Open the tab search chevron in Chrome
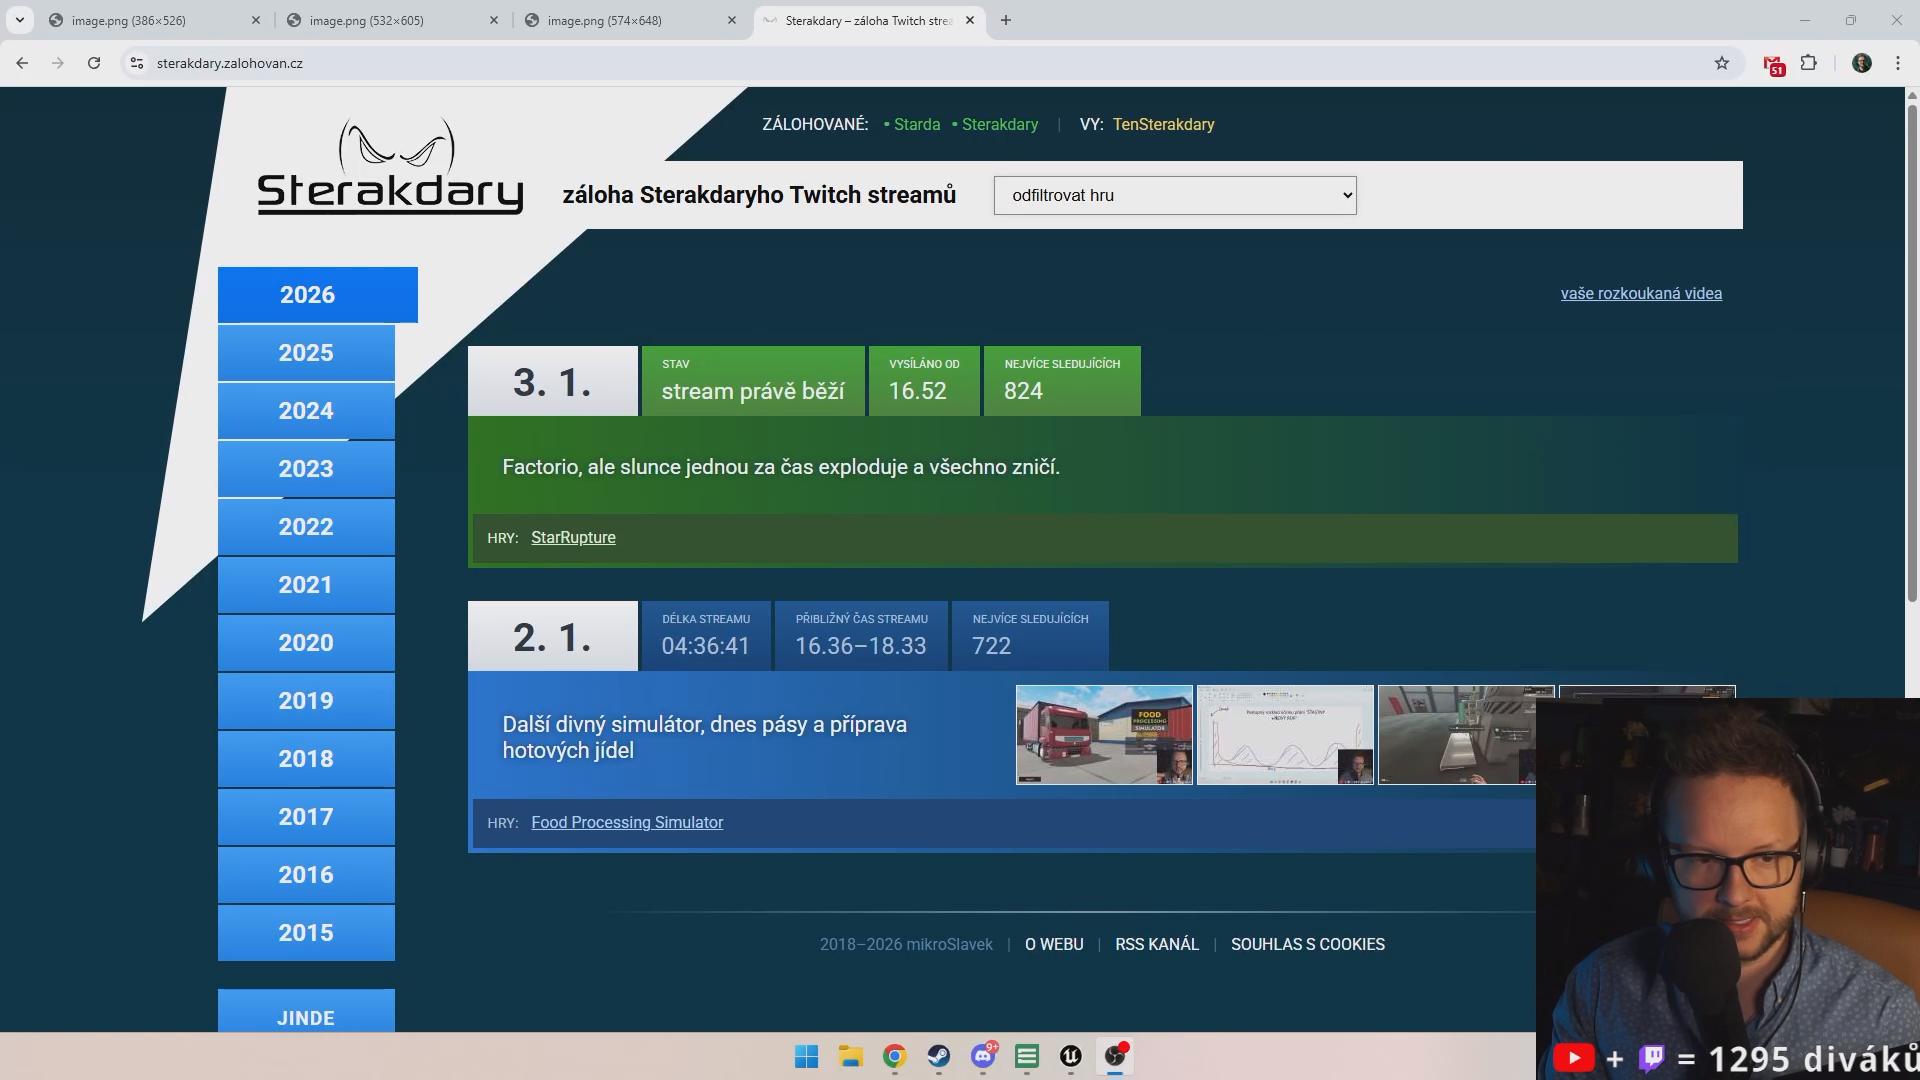1920x1080 pixels. coord(19,20)
